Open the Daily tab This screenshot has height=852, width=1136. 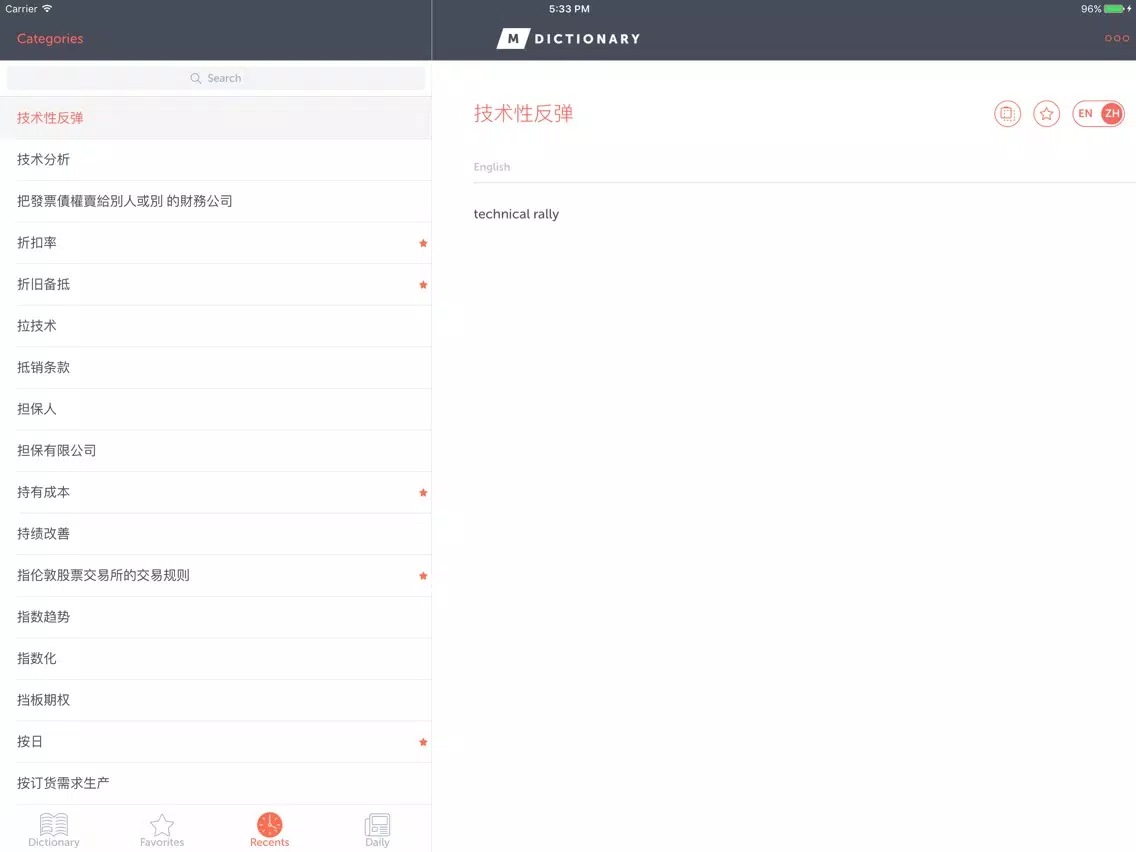click(377, 830)
